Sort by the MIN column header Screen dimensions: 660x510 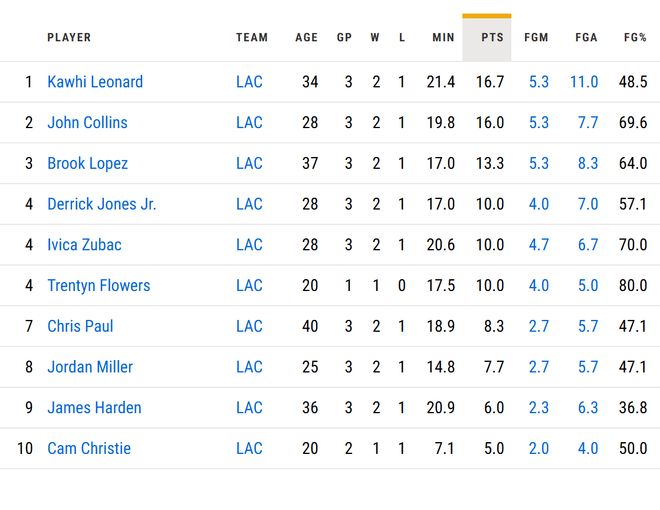(x=443, y=38)
